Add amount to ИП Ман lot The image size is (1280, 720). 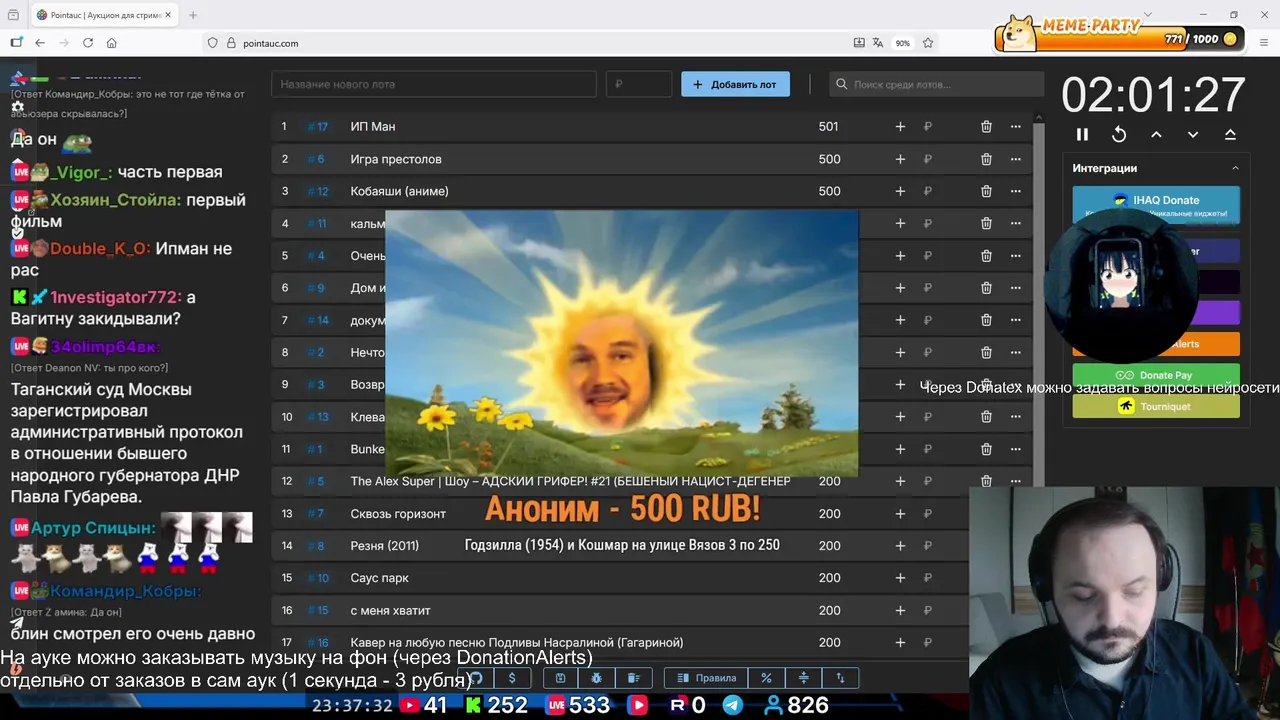(x=900, y=127)
